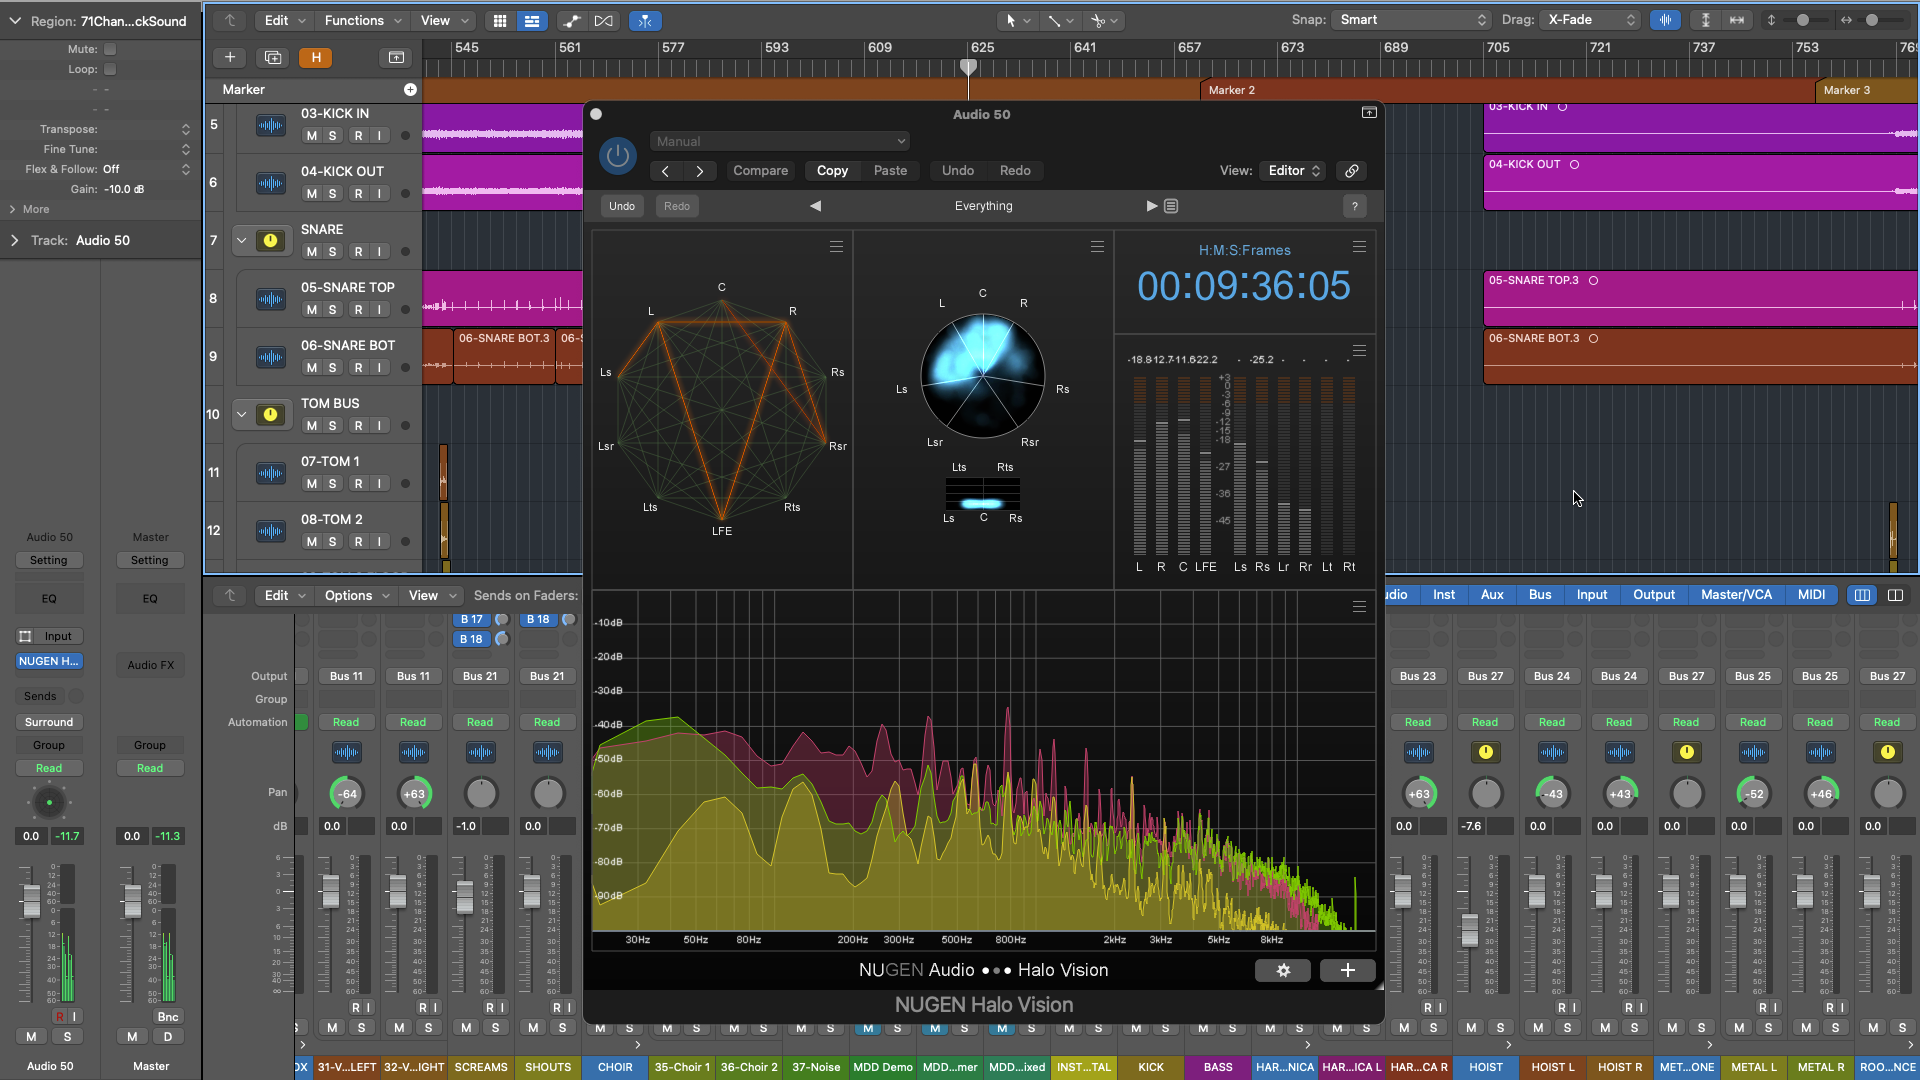Solo the 03-KICK IN track
Viewport: 1920px width, 1080px height.
[333, 136]
